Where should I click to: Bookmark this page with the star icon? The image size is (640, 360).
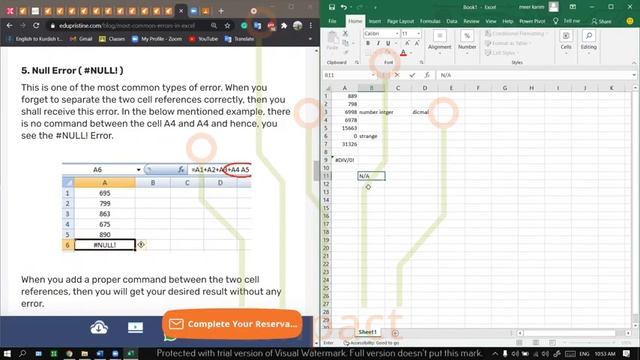(x=227, y=25)
